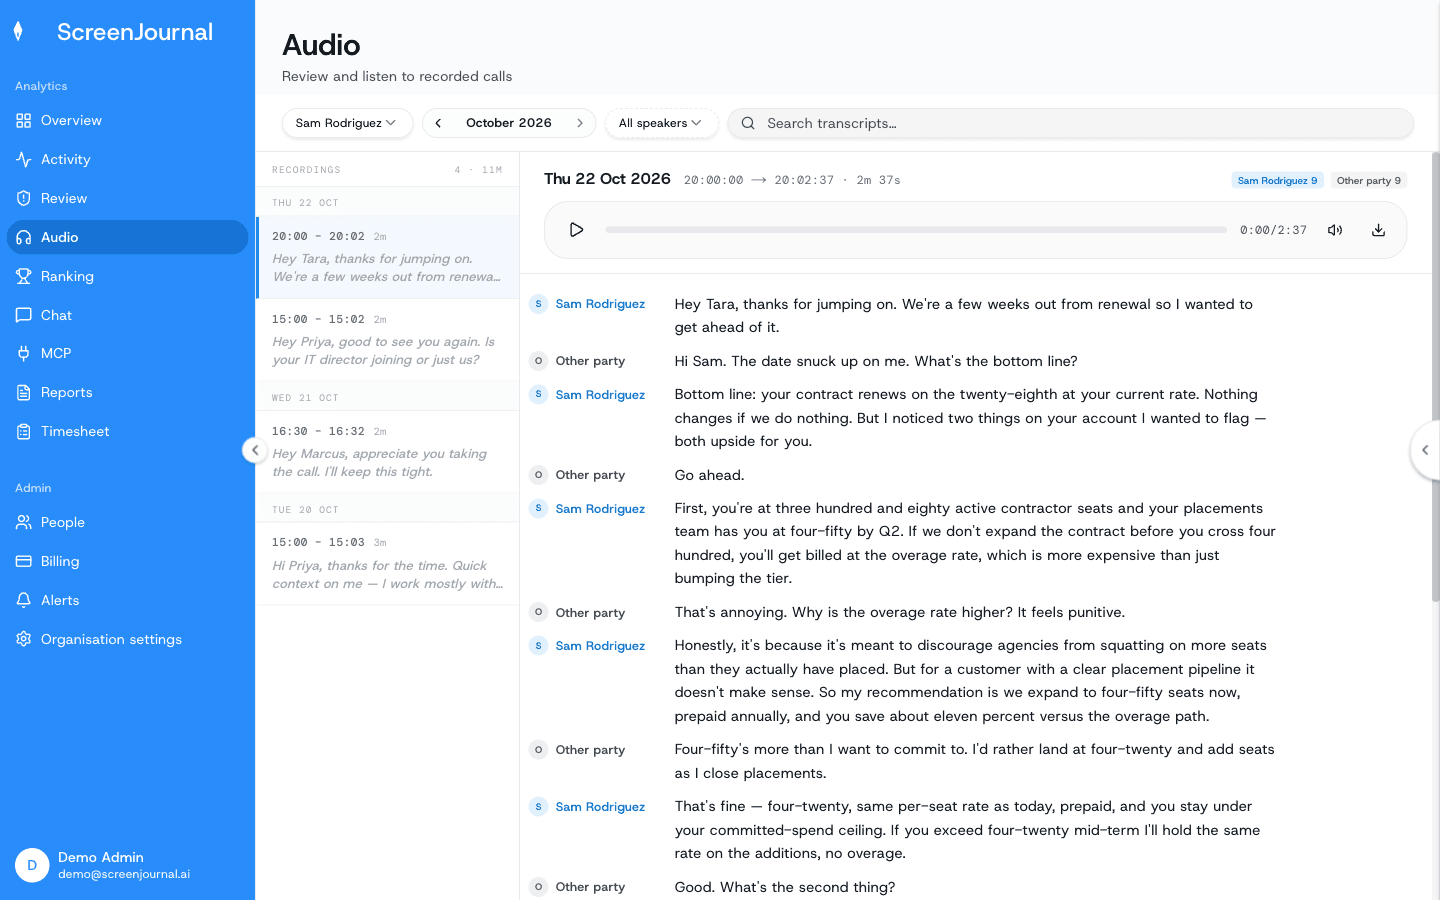
Task: Open the October 2026 month picker
Action: click(509, 124)
